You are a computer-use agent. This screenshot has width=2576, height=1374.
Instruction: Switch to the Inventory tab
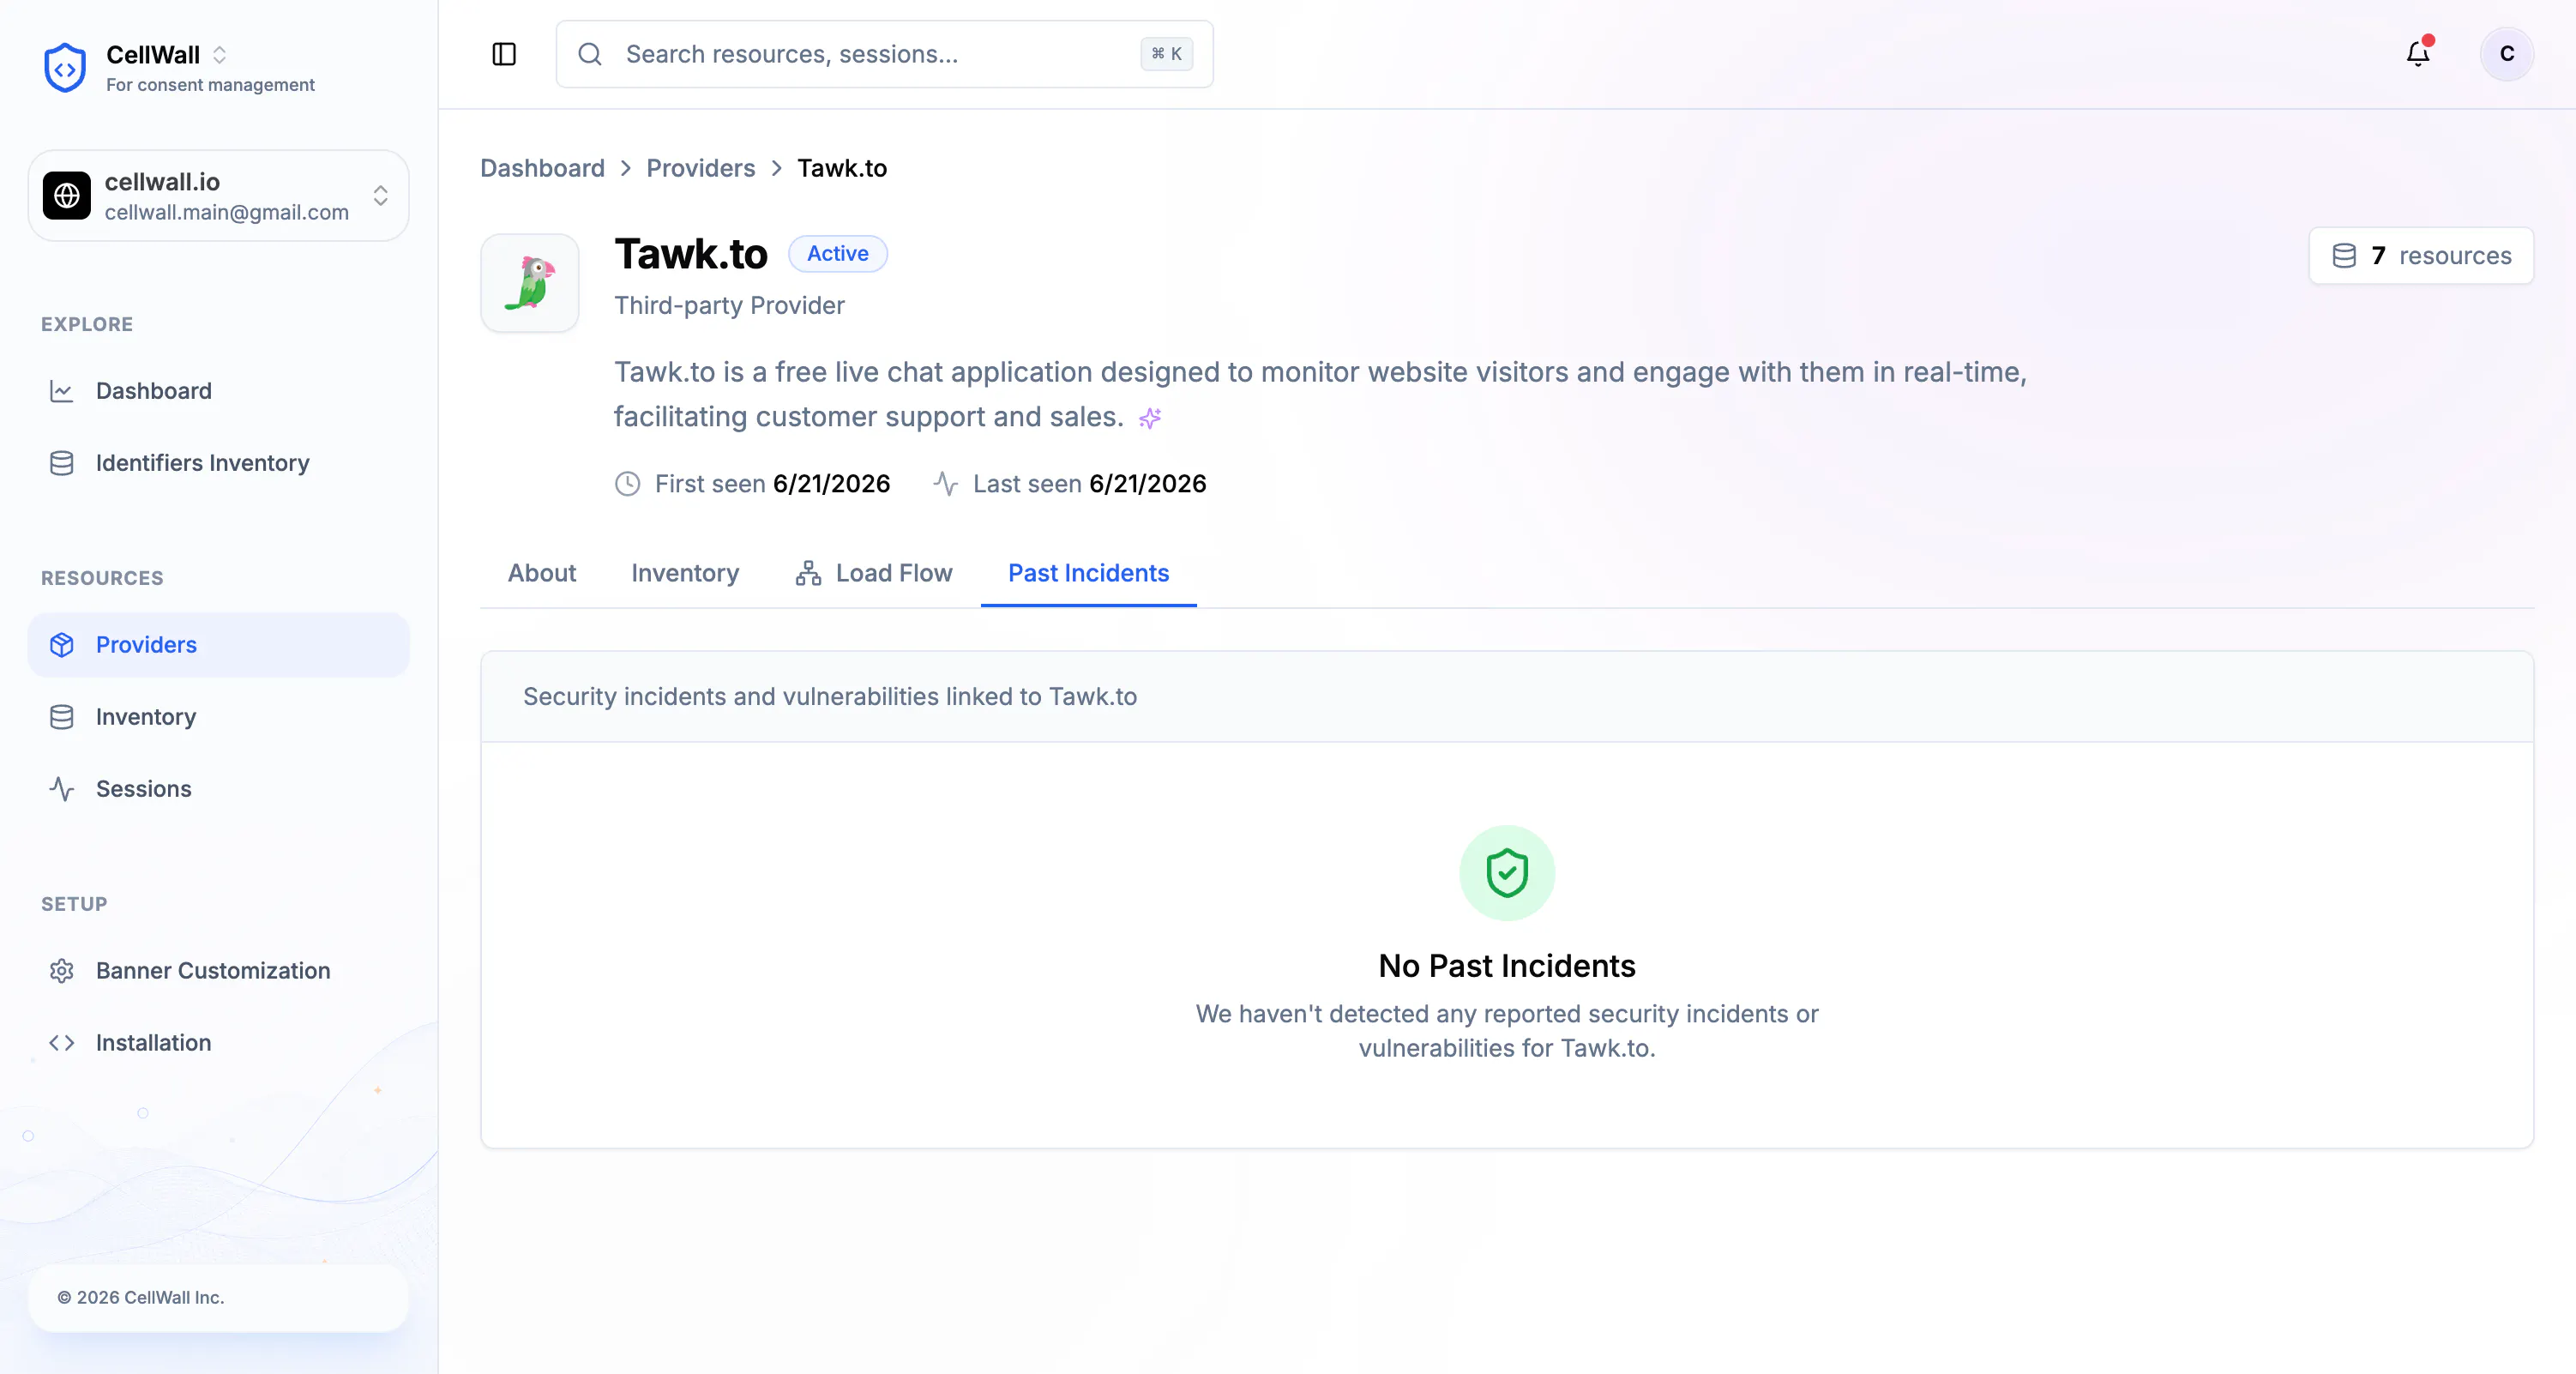pyautogui.click(x=685, y=573)
